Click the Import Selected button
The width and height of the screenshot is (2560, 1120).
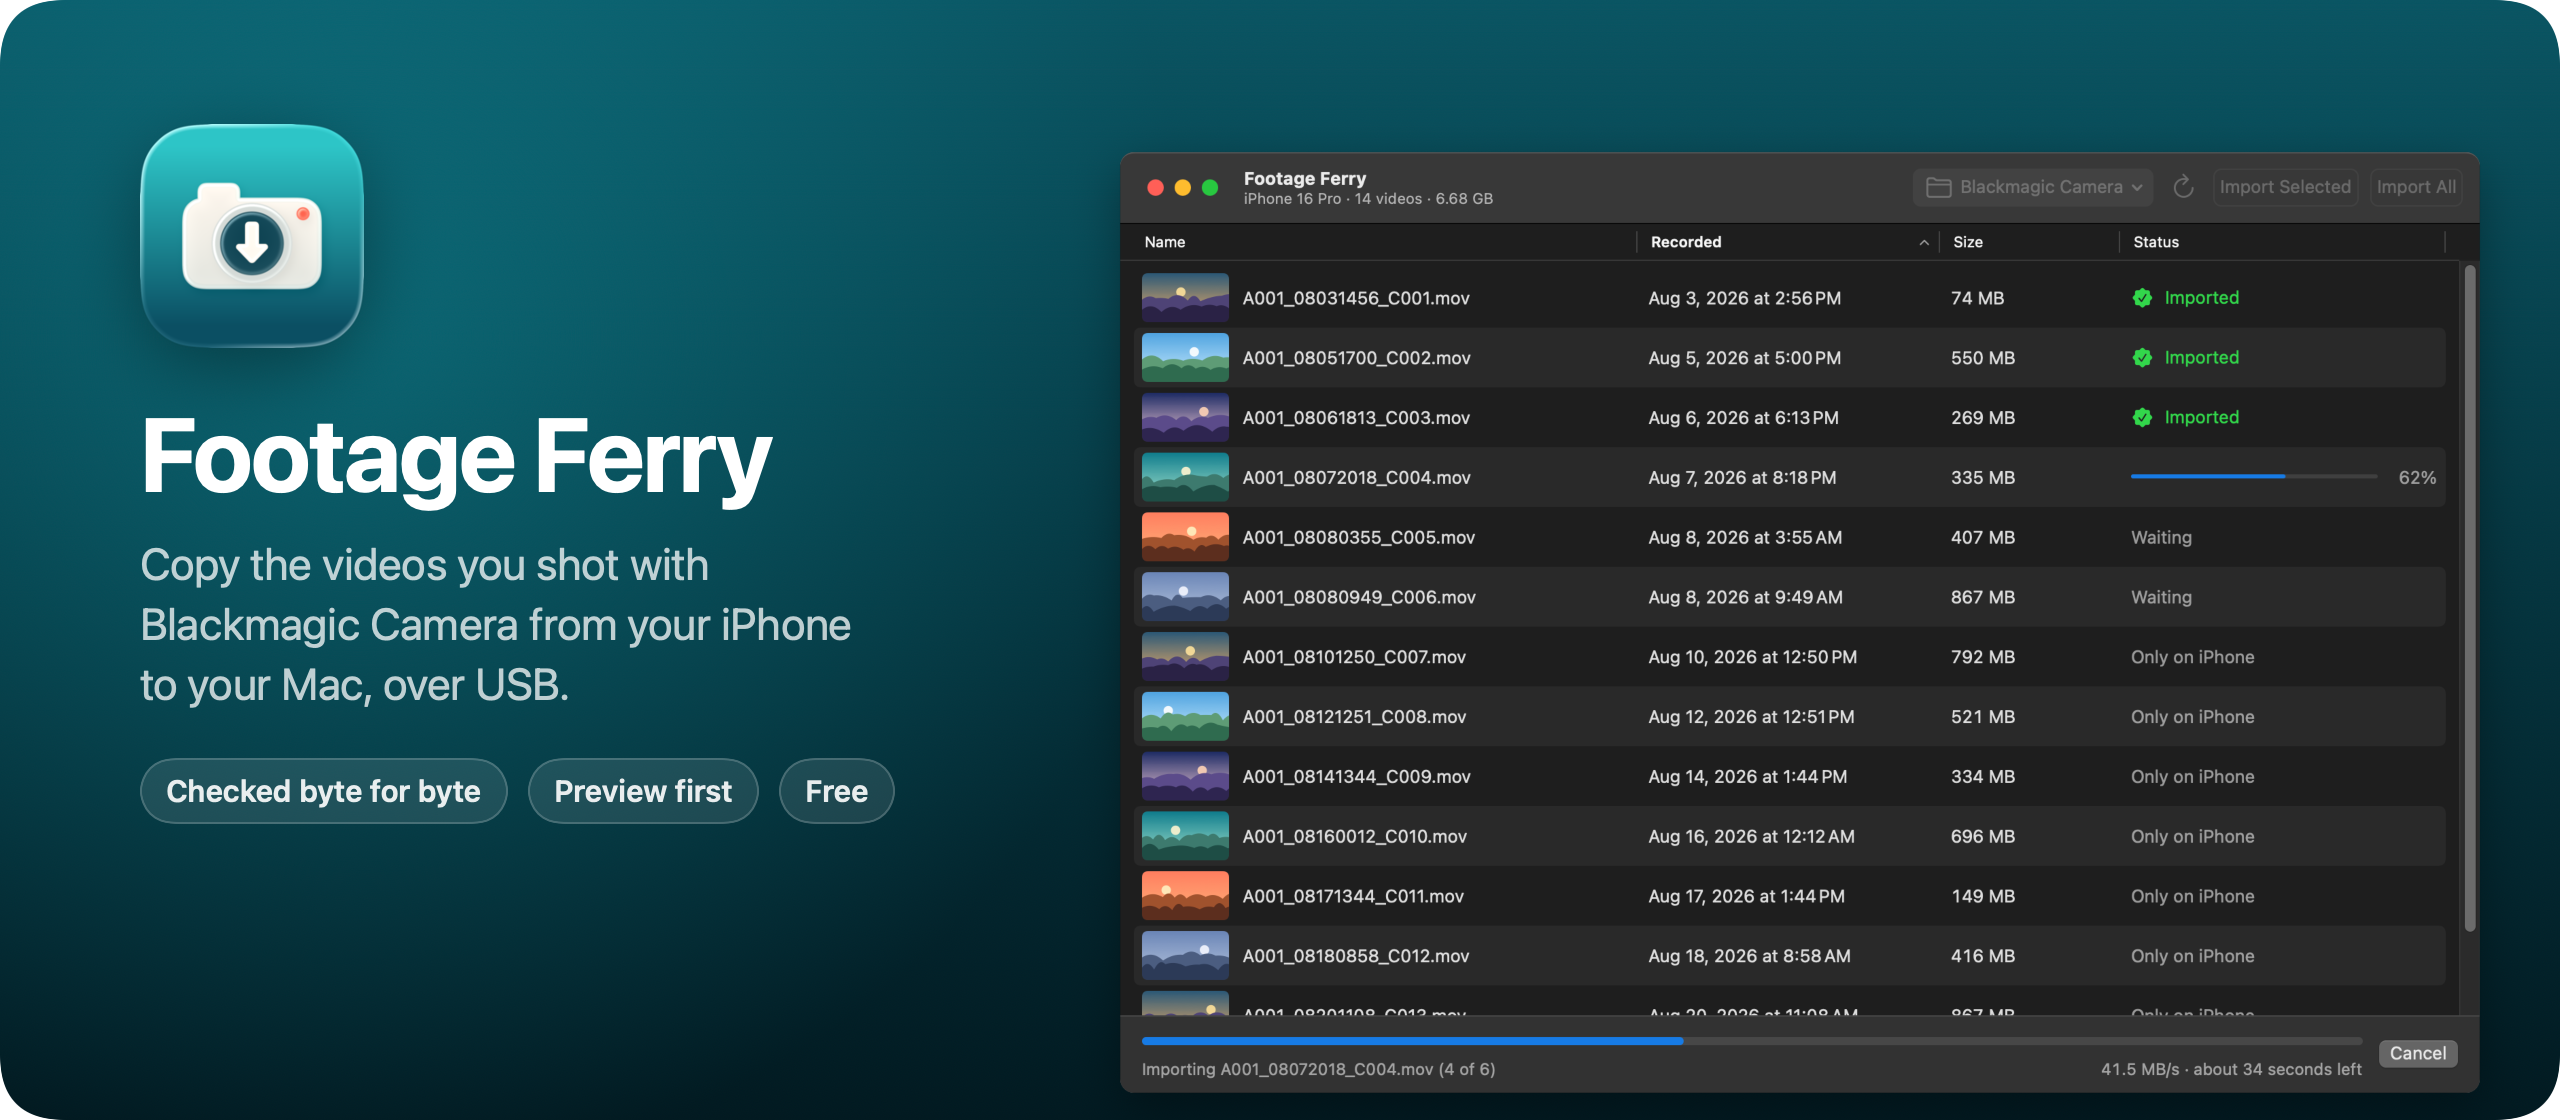(x=2285, y=187)
